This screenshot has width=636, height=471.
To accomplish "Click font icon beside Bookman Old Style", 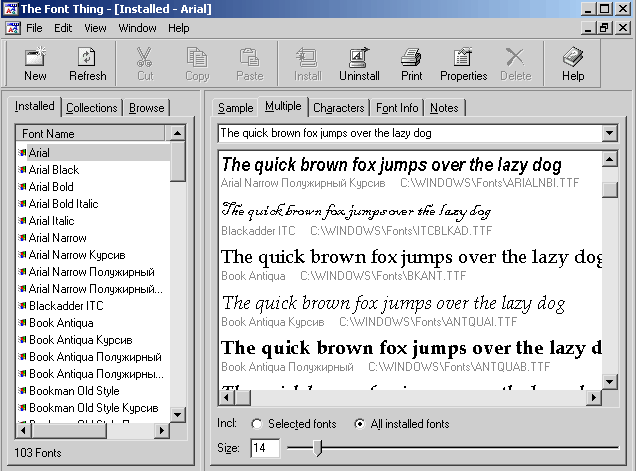I will pyautogui.click(x=22, y=391).
